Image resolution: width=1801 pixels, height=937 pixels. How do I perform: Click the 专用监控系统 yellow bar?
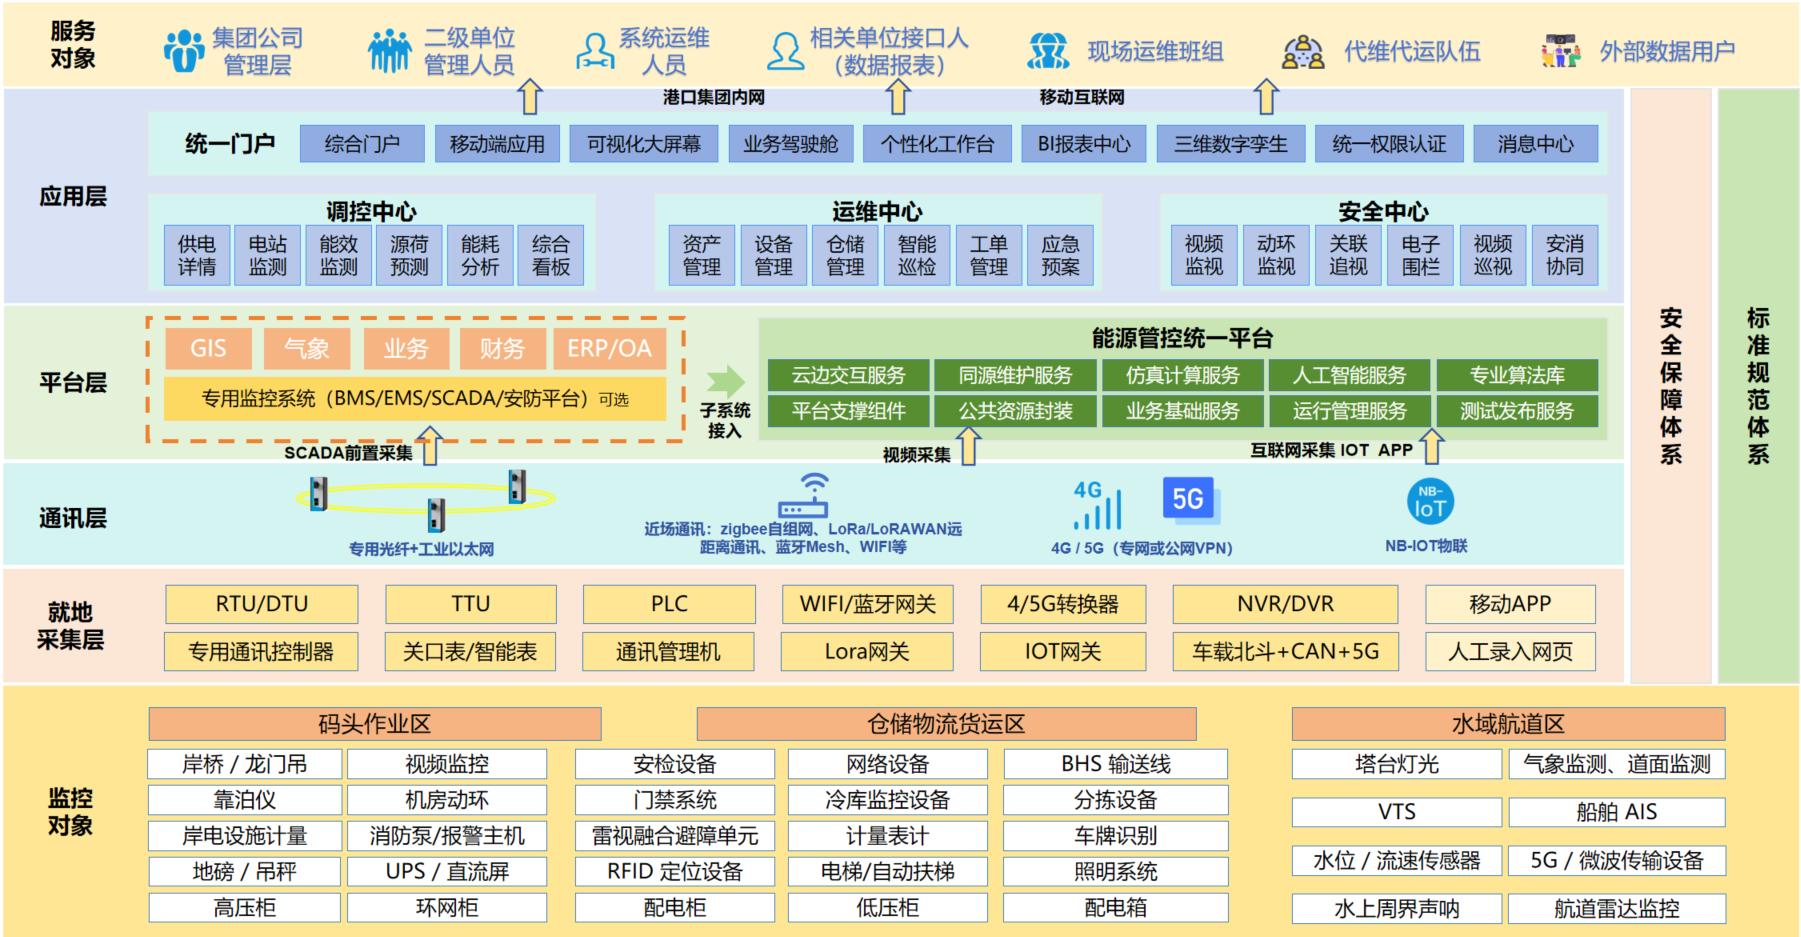pyautogui.click(x=415, y=398)
